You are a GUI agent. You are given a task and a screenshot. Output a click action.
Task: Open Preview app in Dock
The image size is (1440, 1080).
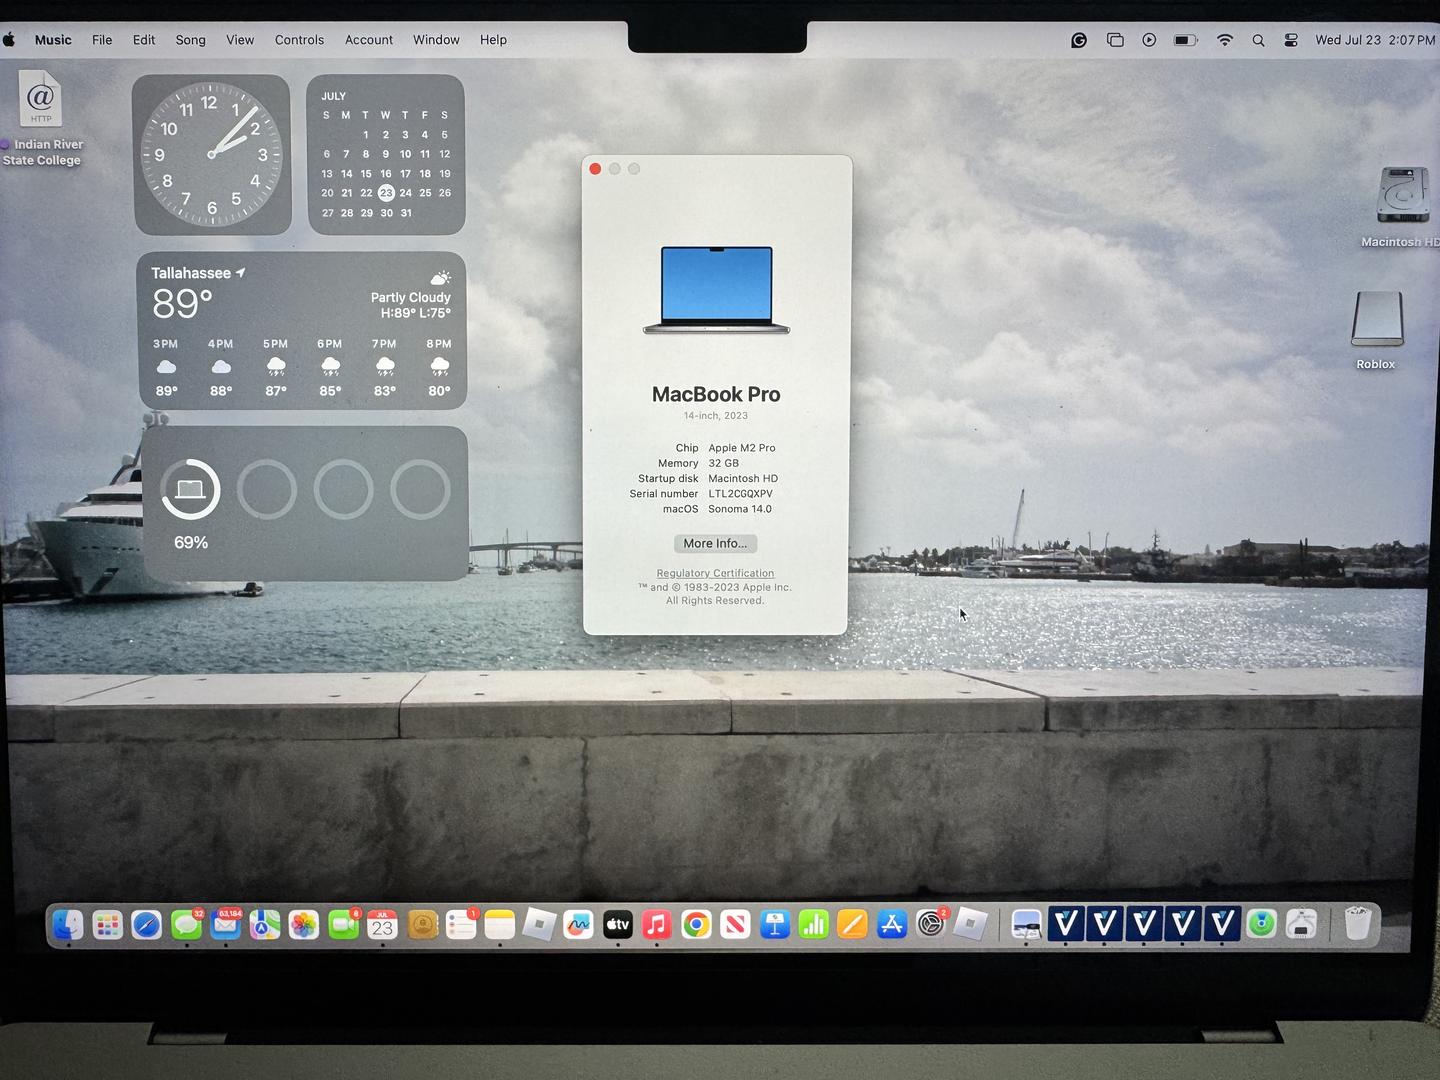[1026, 925]
